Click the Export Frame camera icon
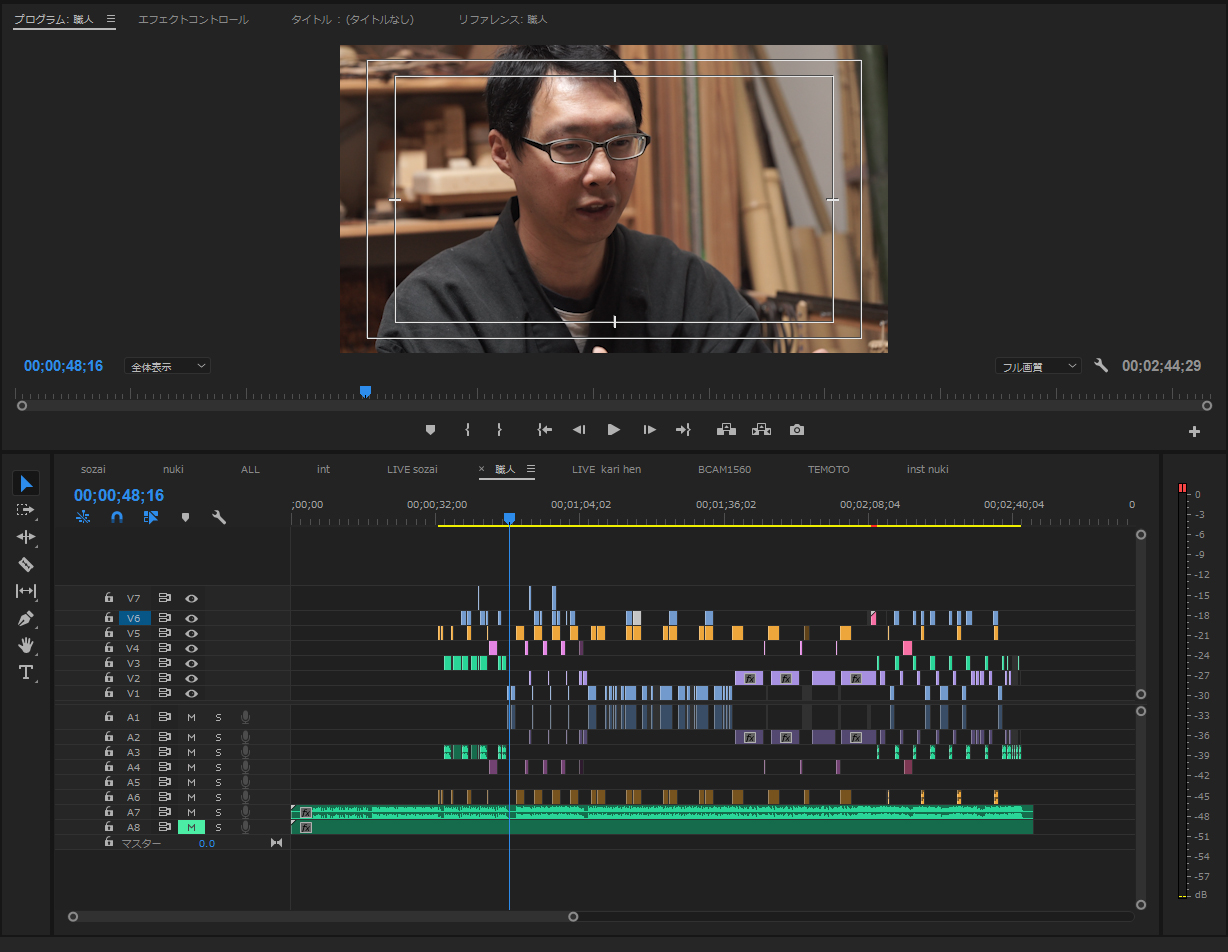The image size is (1228, 952). [796, 430]
